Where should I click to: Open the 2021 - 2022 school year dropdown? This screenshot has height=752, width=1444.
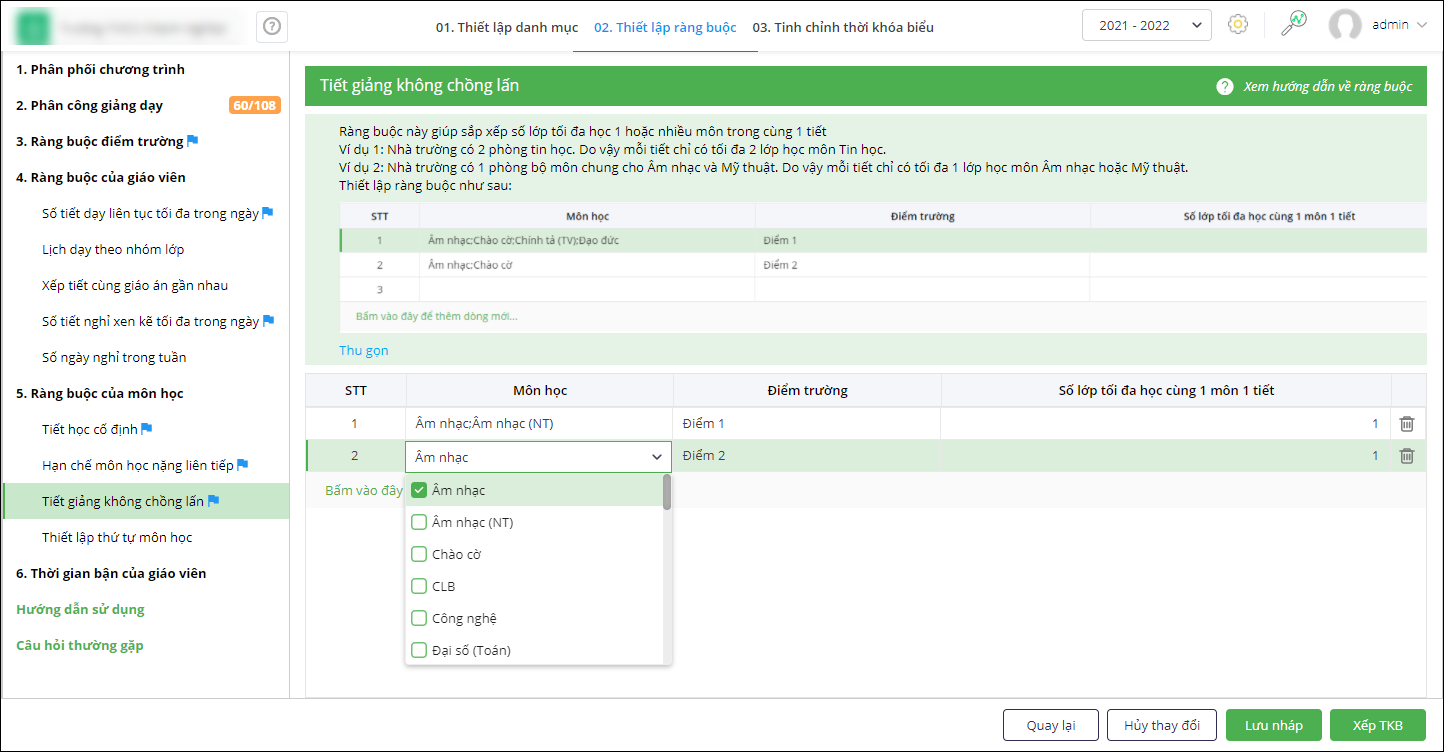coord(1146,25)
